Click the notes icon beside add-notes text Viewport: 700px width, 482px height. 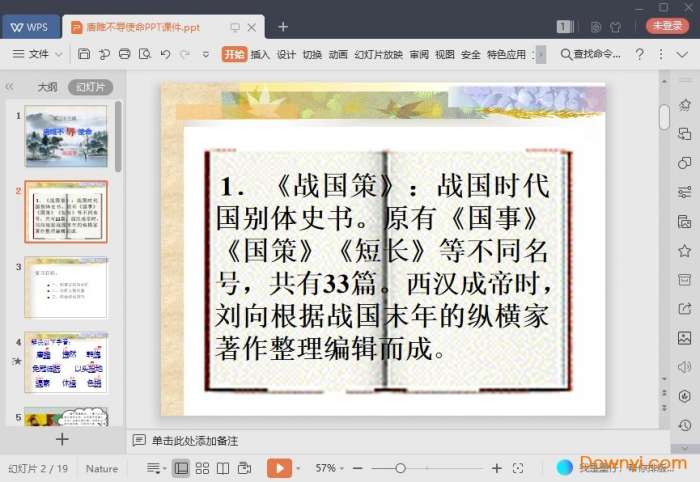click(x=139, y=440)
